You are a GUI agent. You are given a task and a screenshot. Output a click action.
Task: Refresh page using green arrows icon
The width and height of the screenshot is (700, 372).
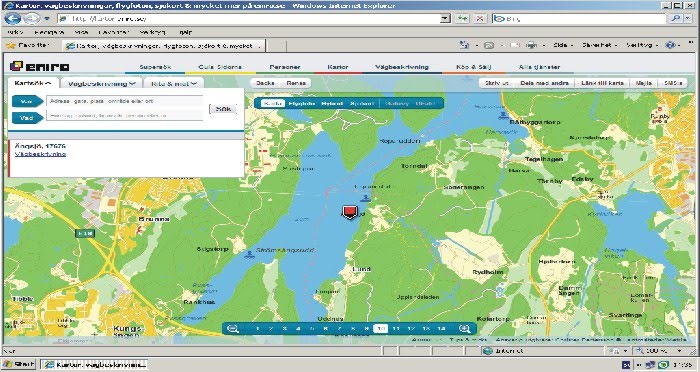click(x=462, y=19)
